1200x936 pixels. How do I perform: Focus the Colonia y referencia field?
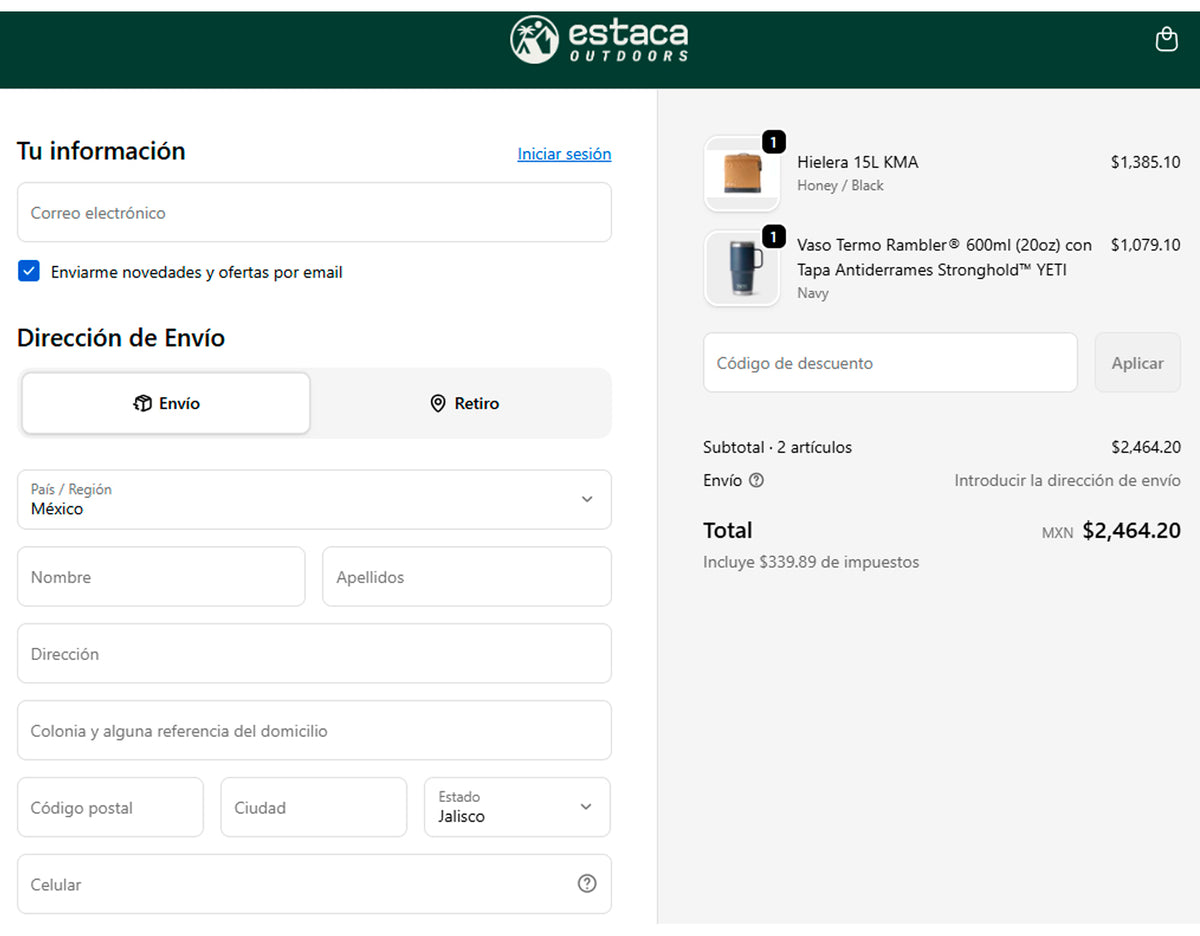click(314, 731)
